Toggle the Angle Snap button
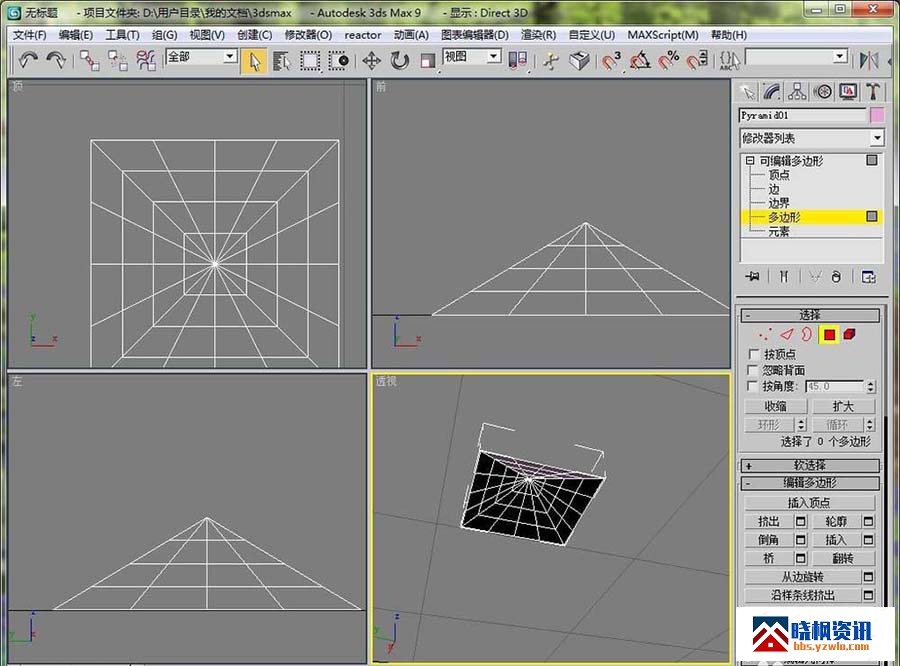The image size is (900, 666). tap(640, 61)
